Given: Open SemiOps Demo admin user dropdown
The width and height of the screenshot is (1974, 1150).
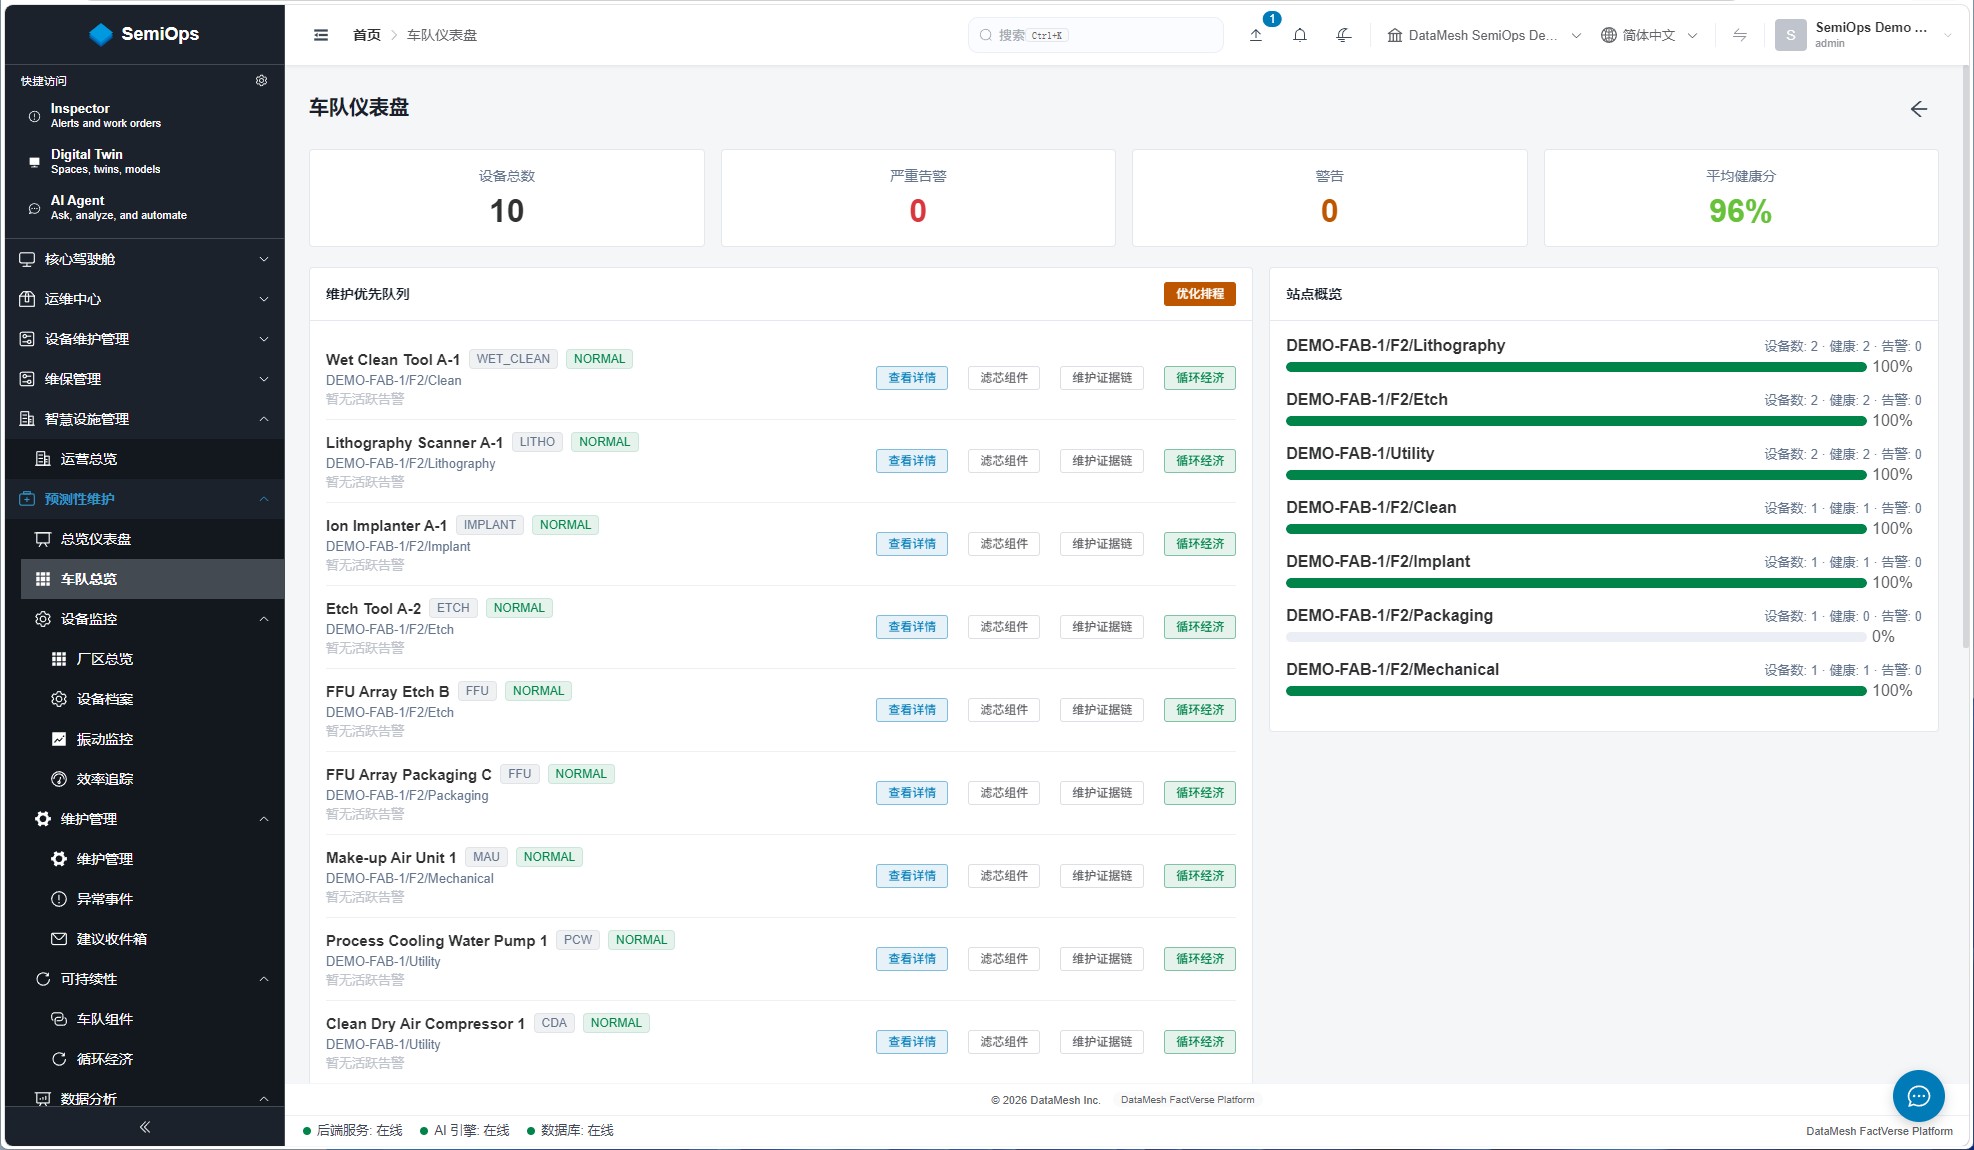Looking at the screenshot, I should [x=1864, y=35].
